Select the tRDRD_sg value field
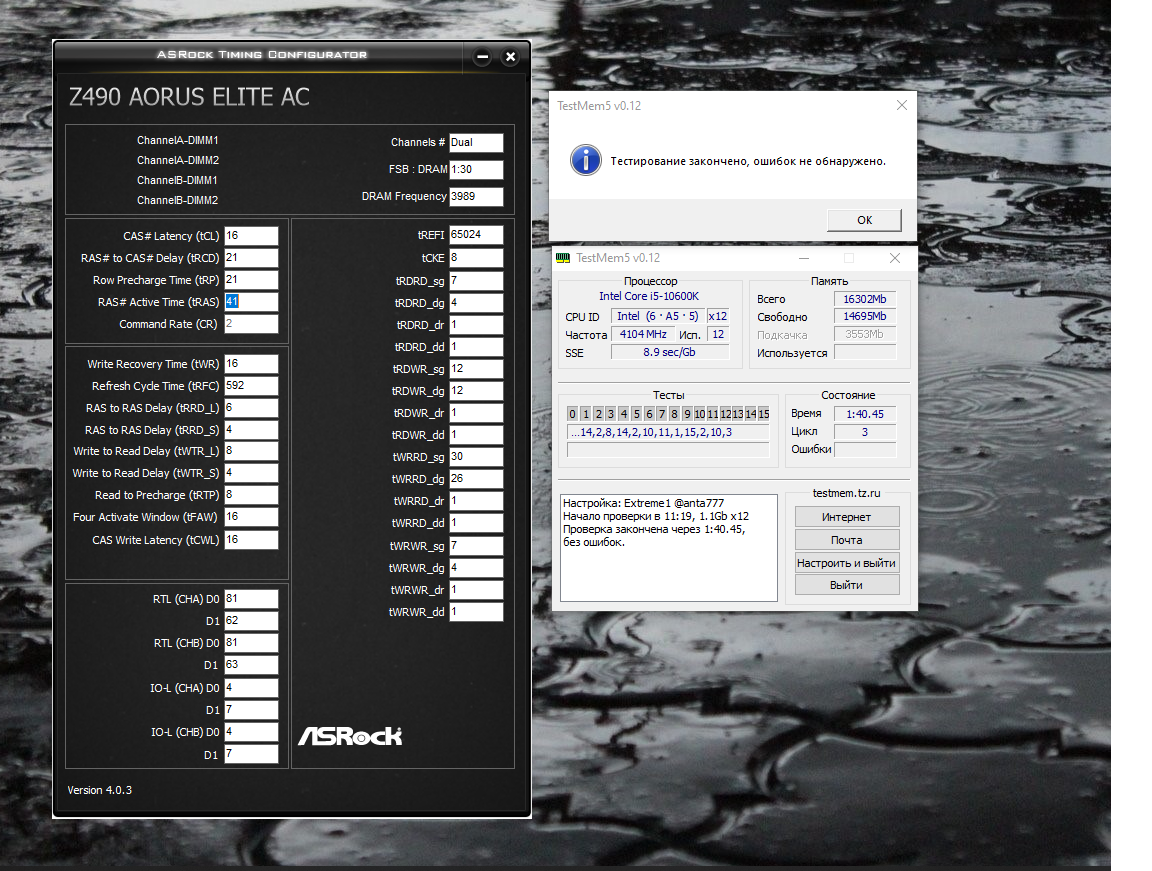Image resolution: width=1152 pixels, height=871 pixels. click(476, 281)
